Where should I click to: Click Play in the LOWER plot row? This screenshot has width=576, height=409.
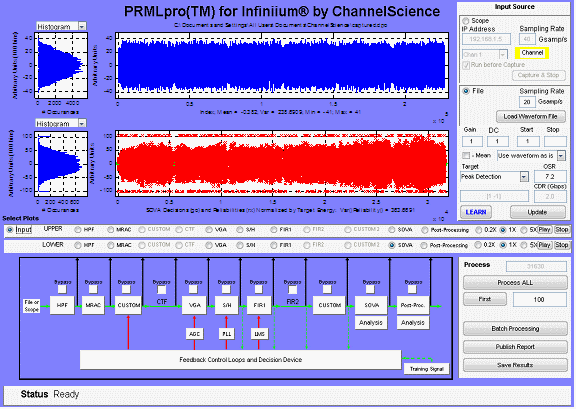click(x=544, y=245)
